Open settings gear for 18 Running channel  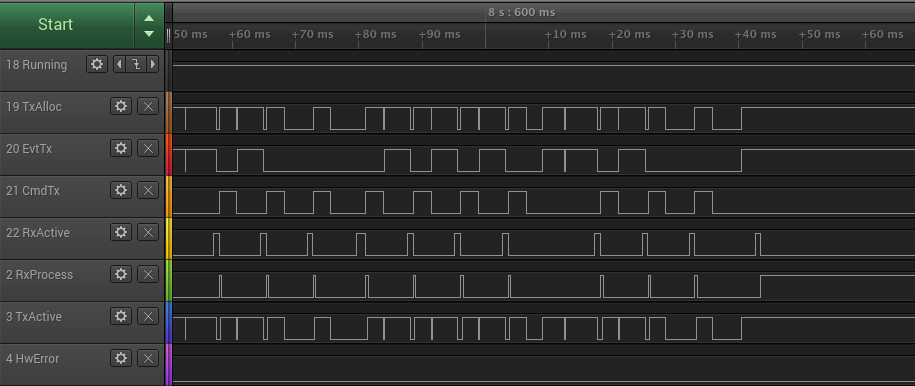tap(97, 64)
